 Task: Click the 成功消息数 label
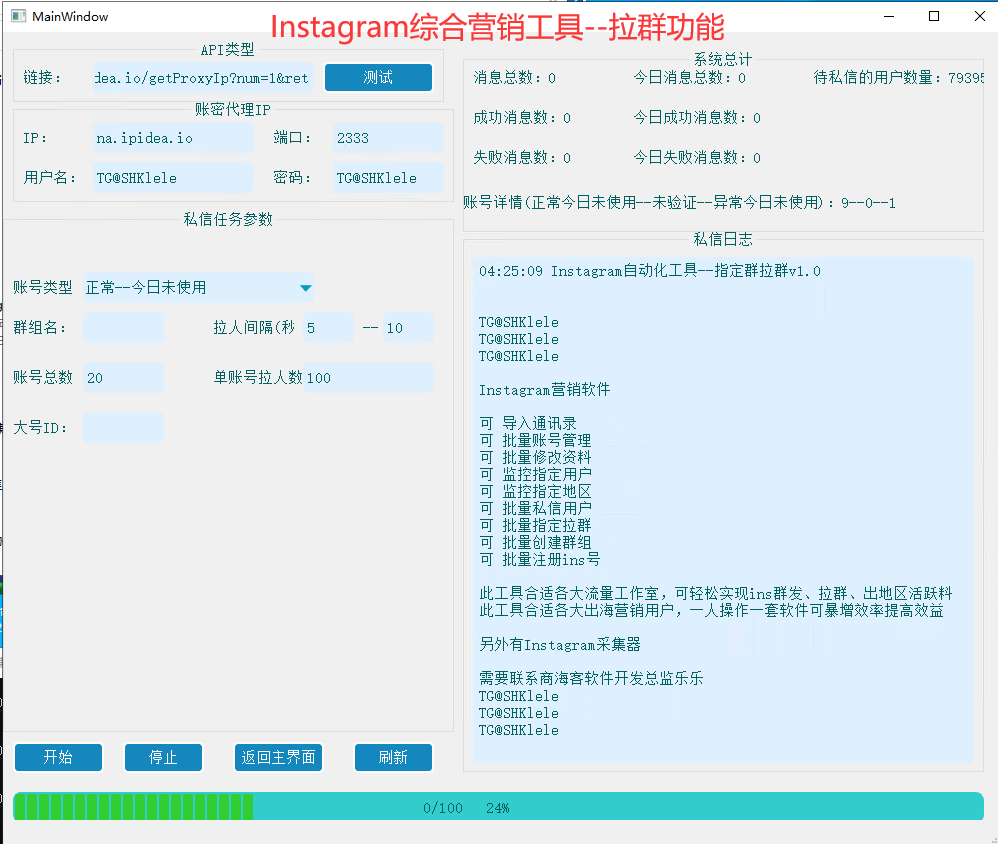point(522,118)
